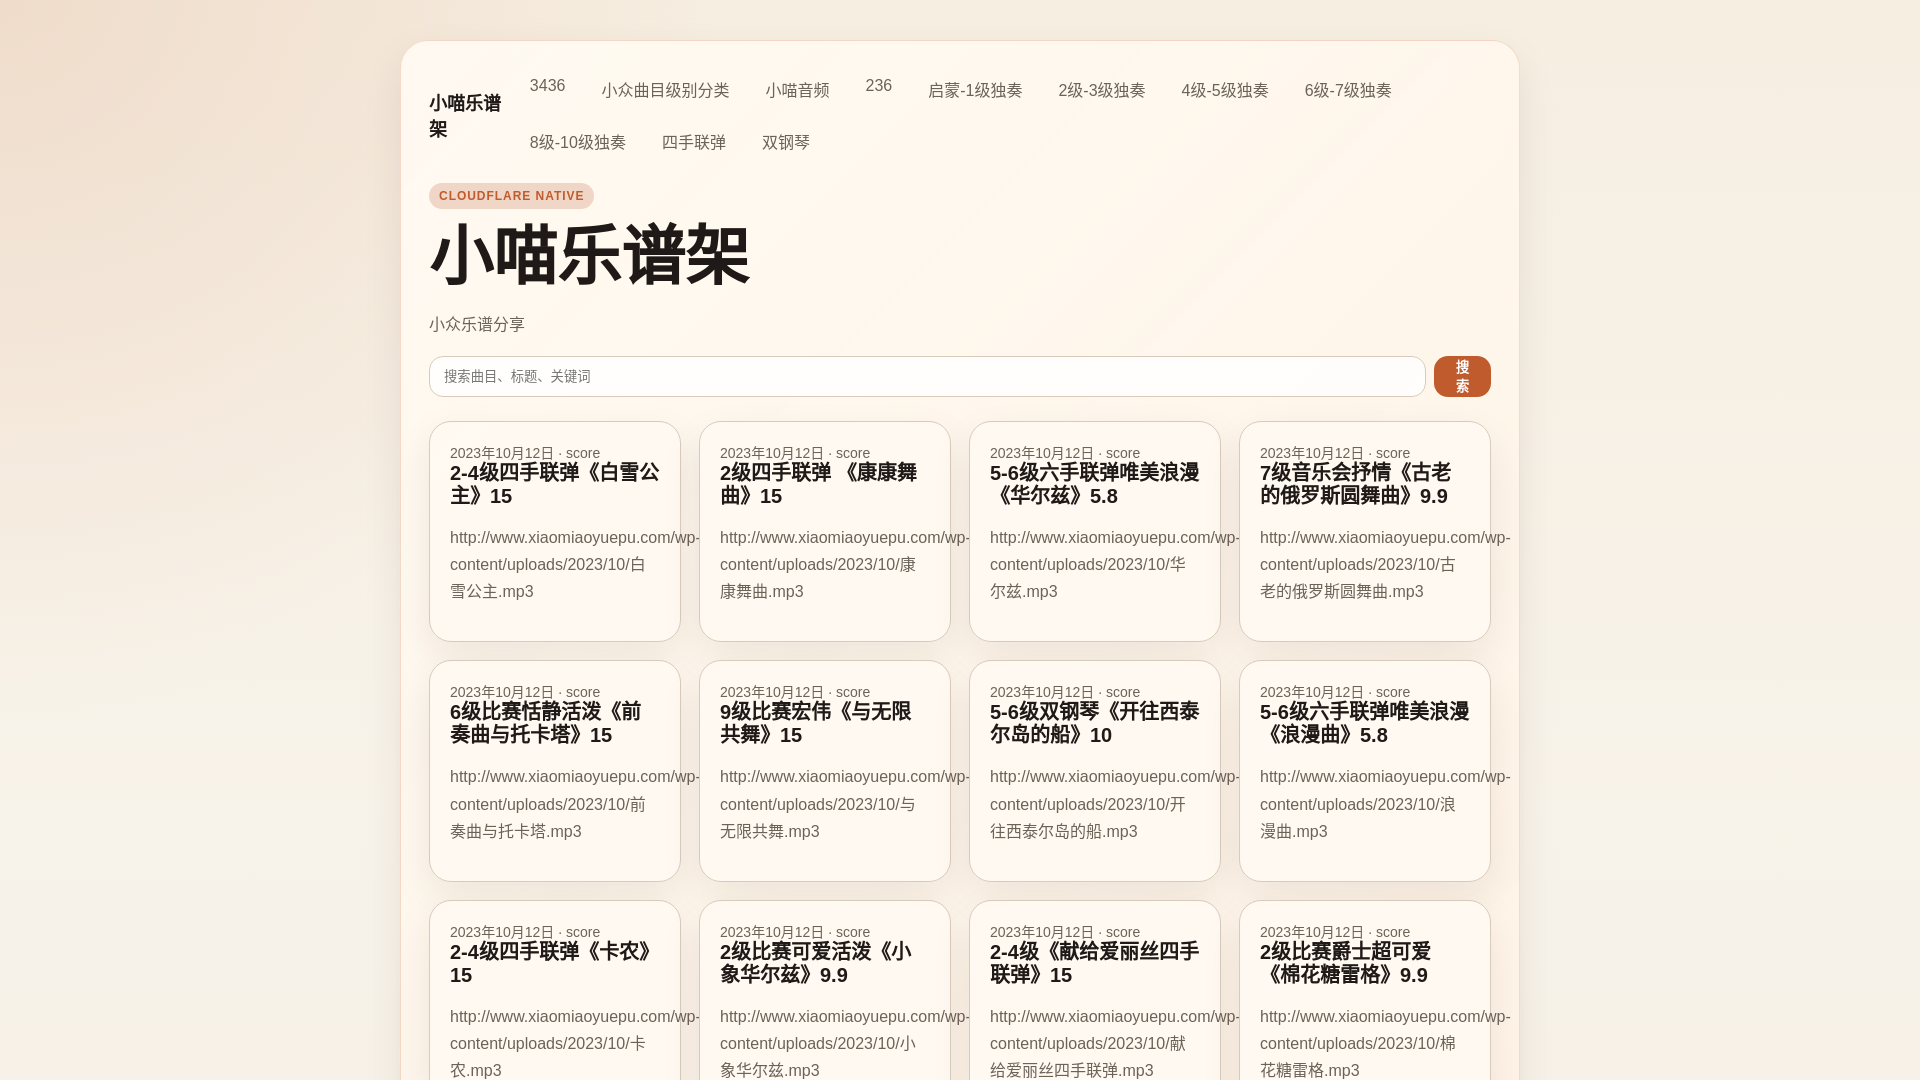This screenshot has width=1920, height=1080.
Task: Open the 2级四手联弹《康康舞曲》15 title
Action: 818,484
